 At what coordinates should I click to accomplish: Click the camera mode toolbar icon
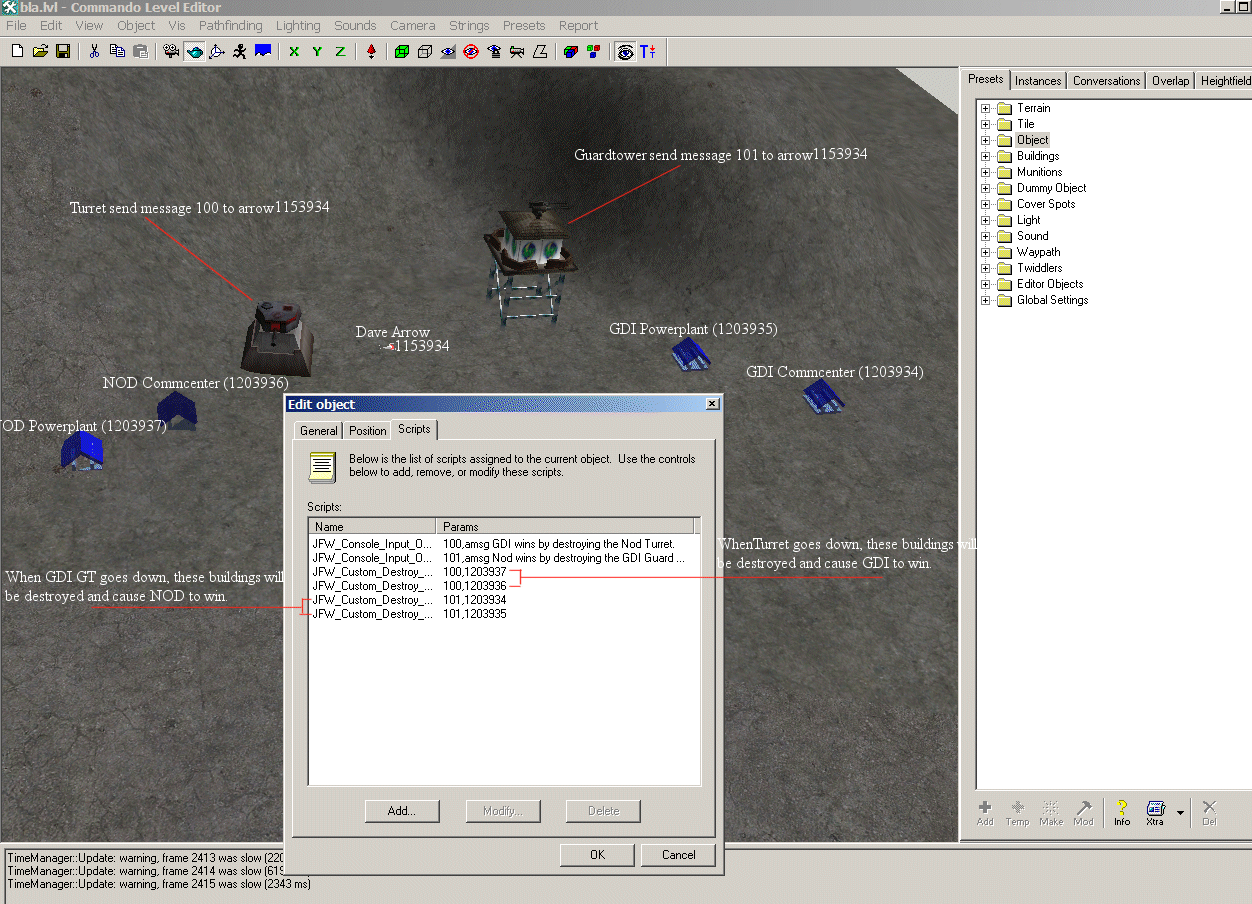(x=171, y=51)
